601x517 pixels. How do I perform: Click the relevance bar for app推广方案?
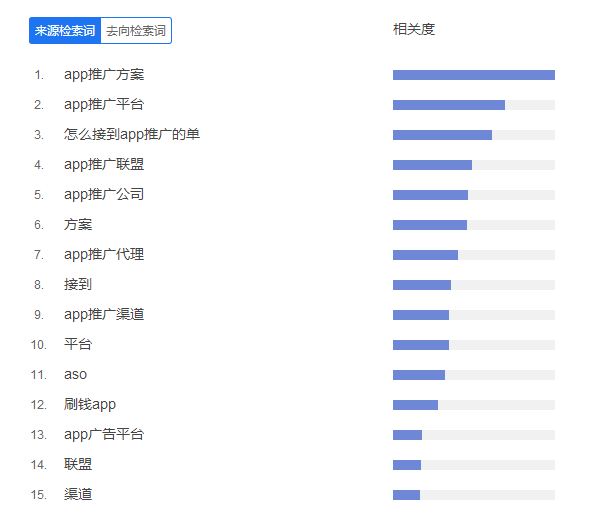click(x=474, y=75)
